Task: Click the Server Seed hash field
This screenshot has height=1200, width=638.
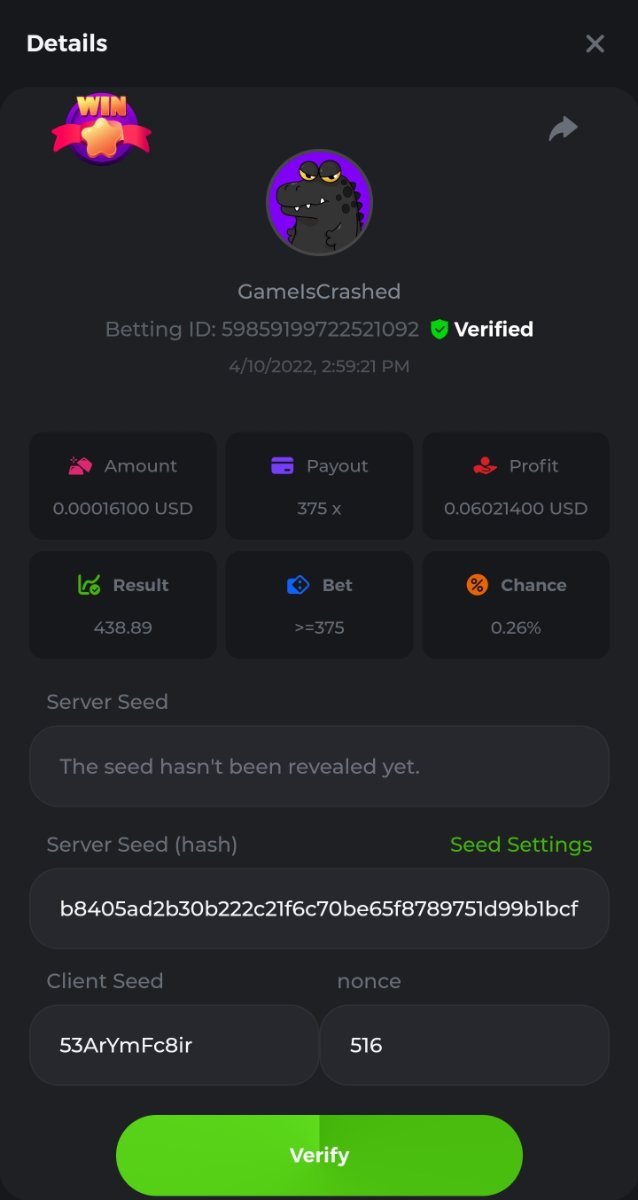Action: coord(319,908)
